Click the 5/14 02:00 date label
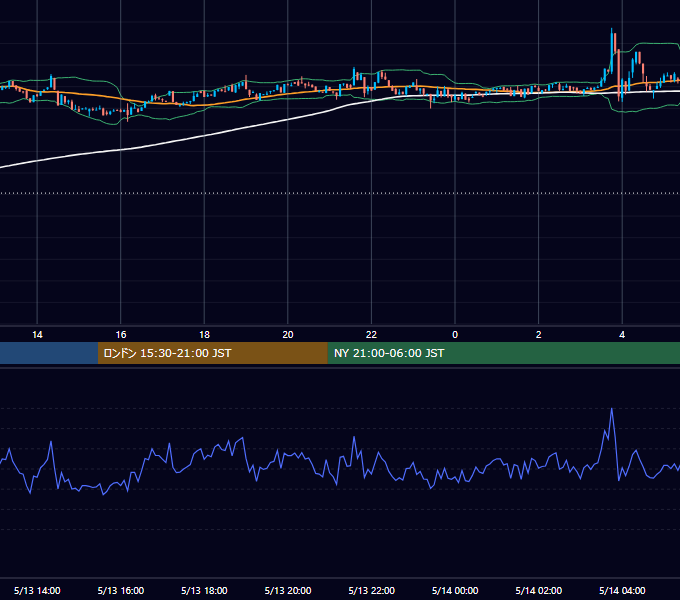 [539, 590]
